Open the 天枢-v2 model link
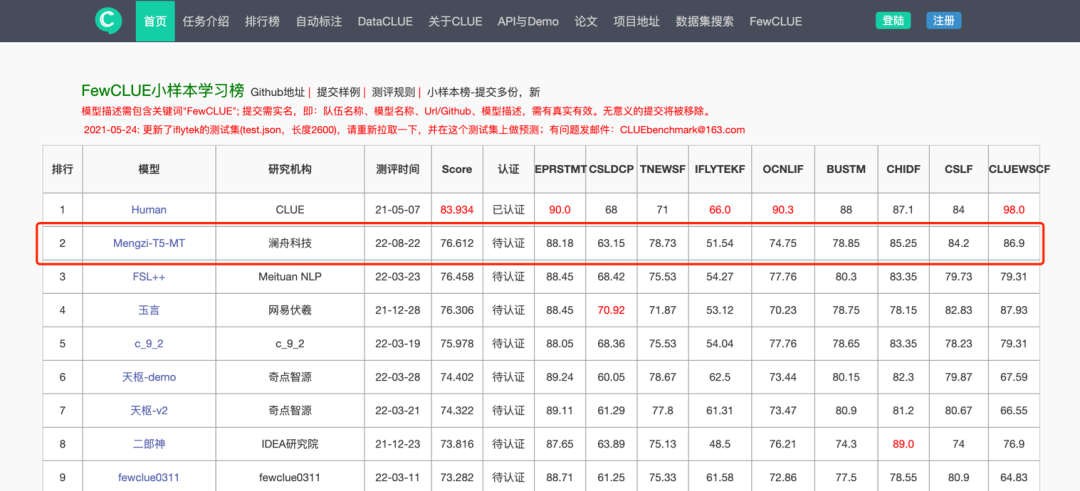 [x=149, y=410]
